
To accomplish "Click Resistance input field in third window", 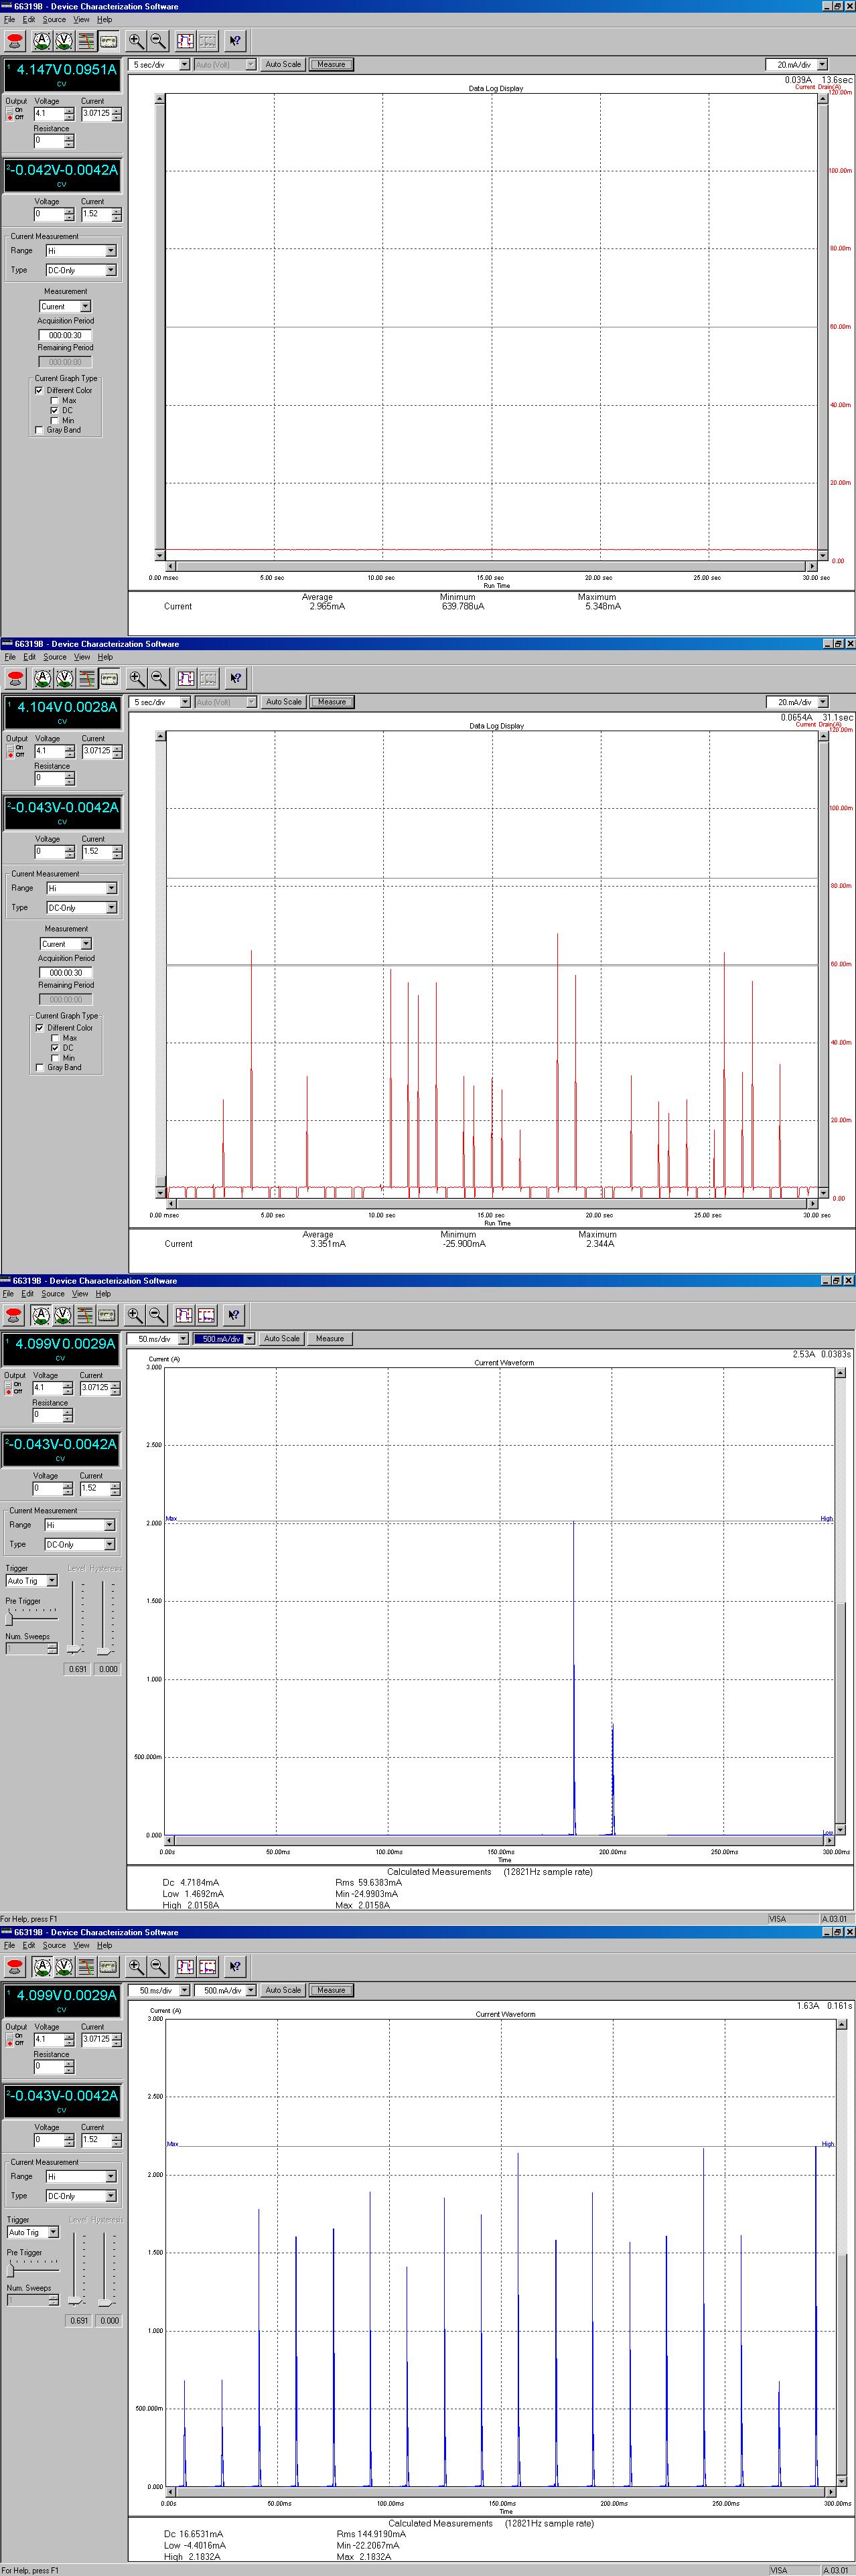I will point(46,1415).
